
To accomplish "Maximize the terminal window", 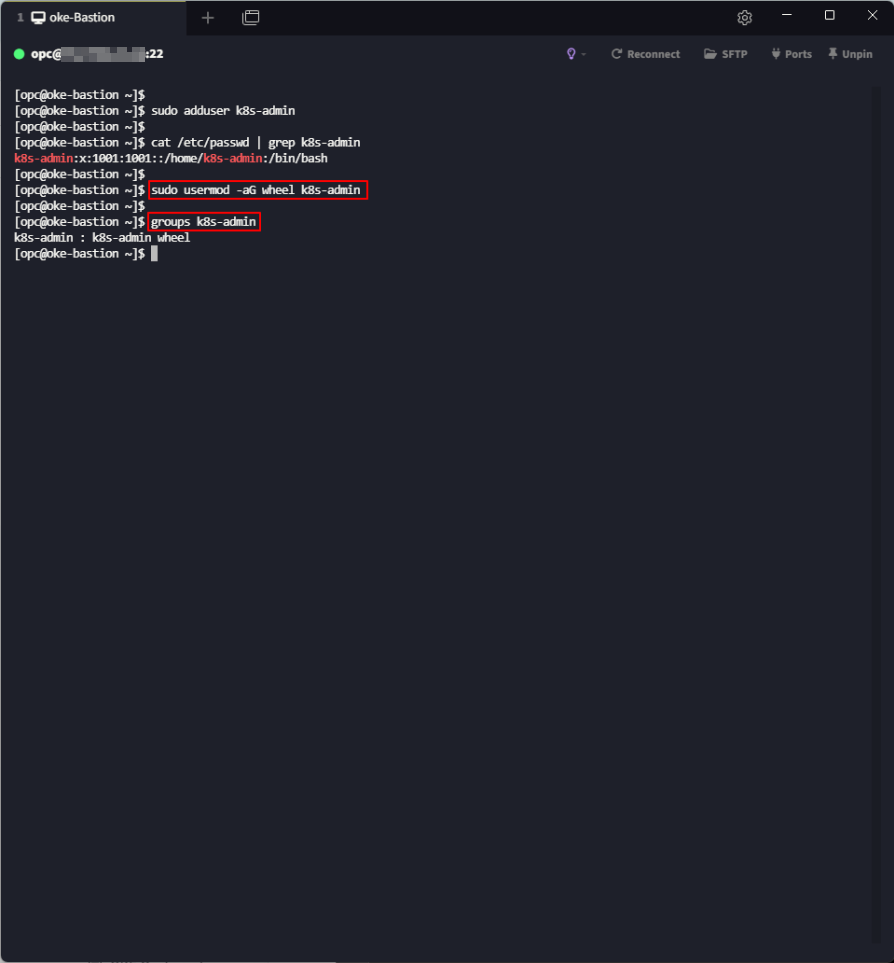I will pyautogui.click(x=829, y=16).
